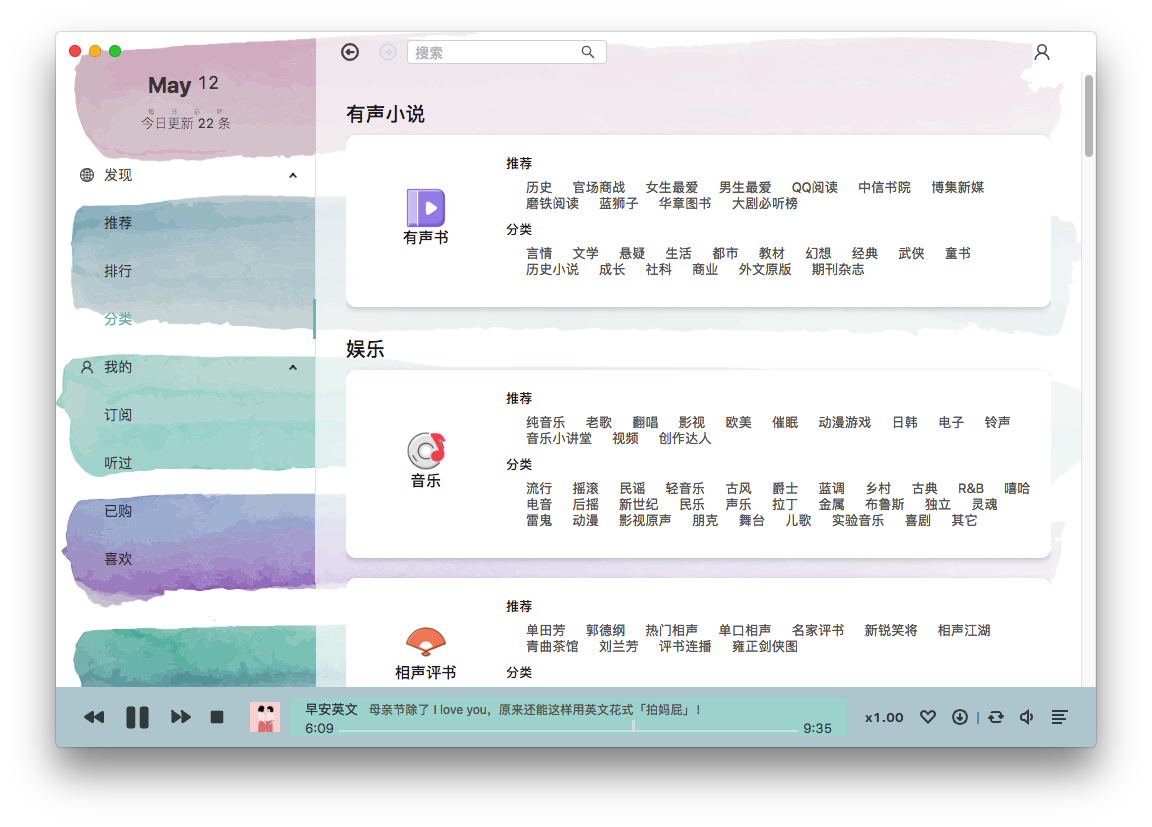The image size is (1152, 827).
Task: Click in the 搜索 search field
Action: pos(506,52)
